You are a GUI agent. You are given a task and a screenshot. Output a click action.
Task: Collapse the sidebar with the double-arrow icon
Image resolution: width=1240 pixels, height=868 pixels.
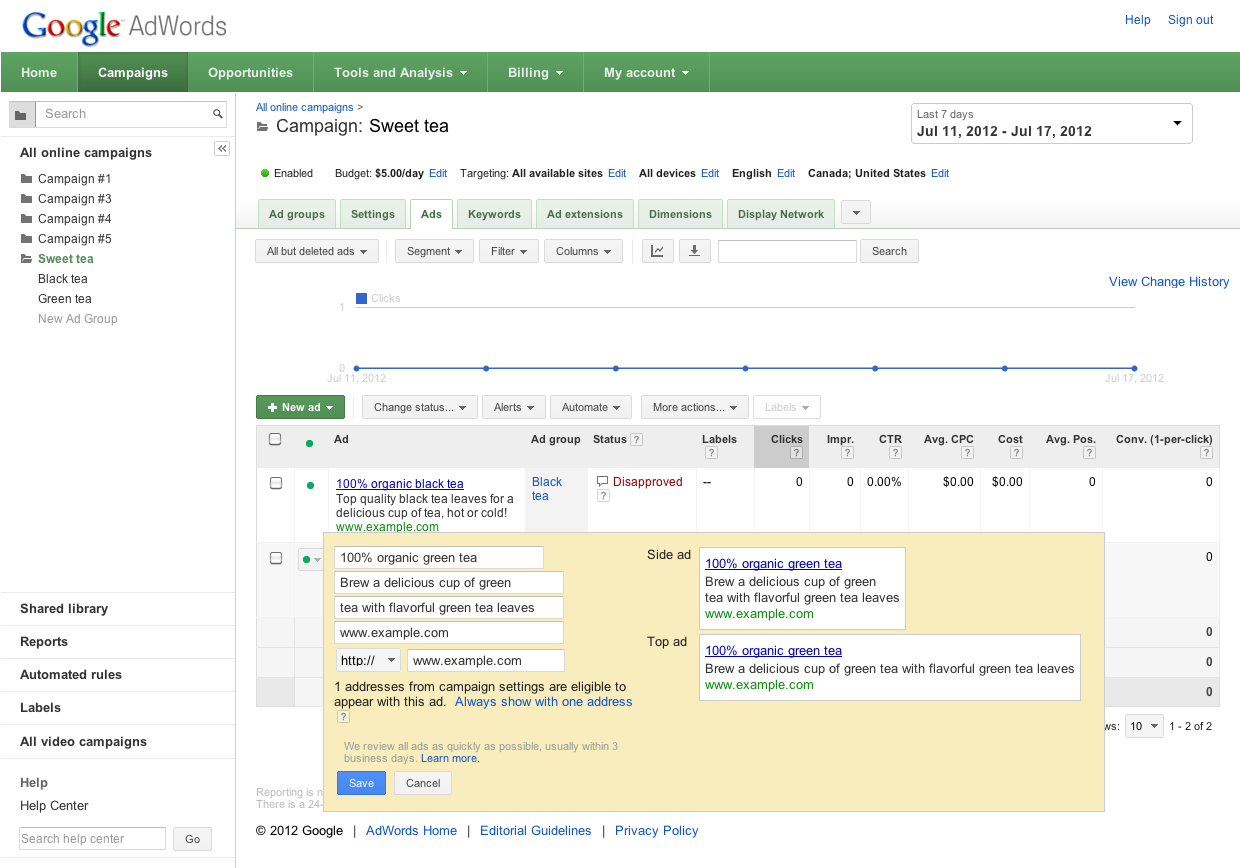[222, 148]
